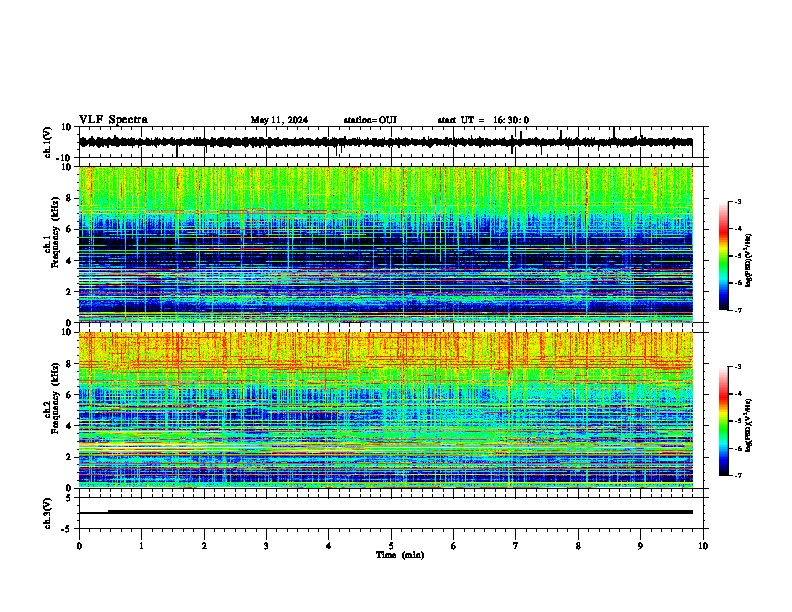Click the '-10' tick on the ch.1(V) axis

(x=65, y=158)
